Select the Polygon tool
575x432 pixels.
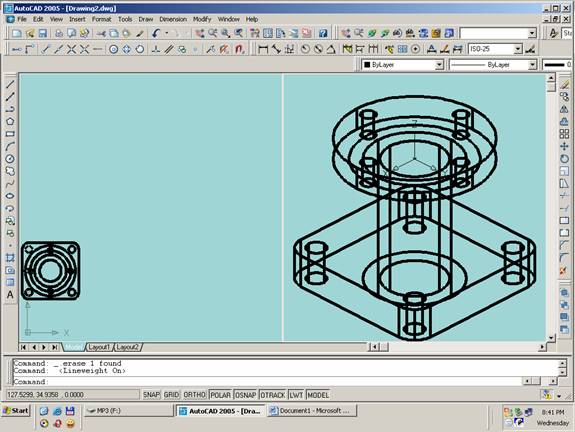(x=10, y=121)
